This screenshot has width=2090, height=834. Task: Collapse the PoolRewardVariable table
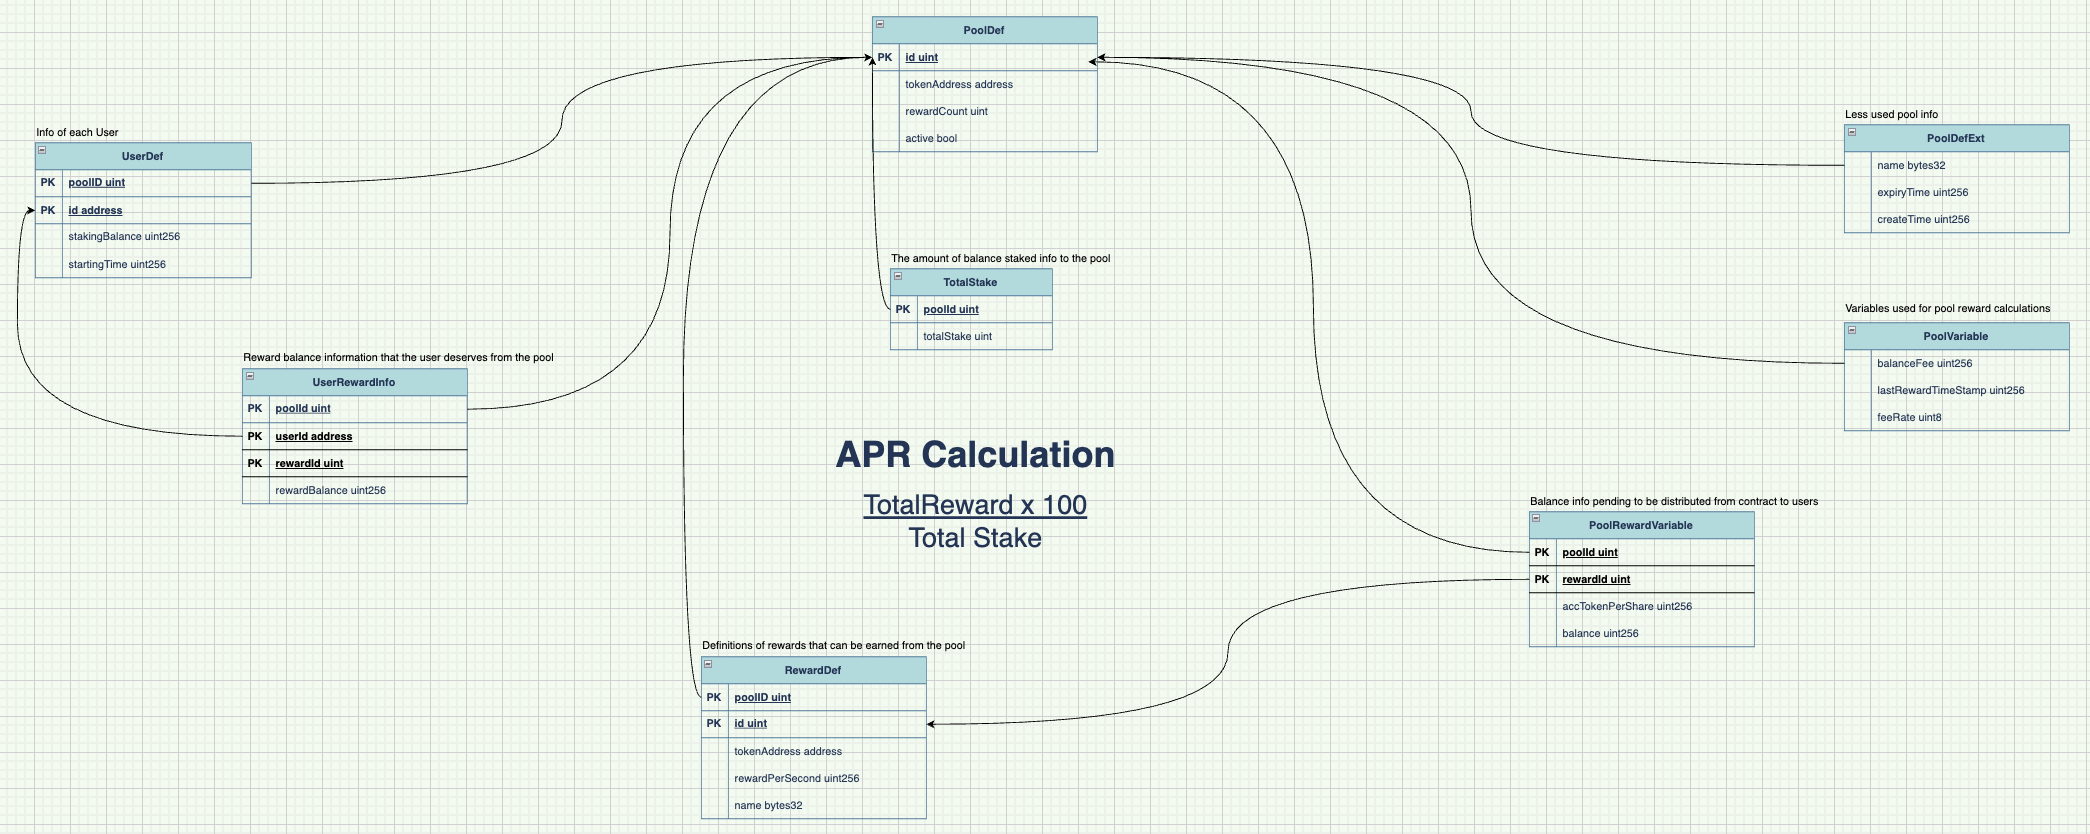pos(1536,519)
